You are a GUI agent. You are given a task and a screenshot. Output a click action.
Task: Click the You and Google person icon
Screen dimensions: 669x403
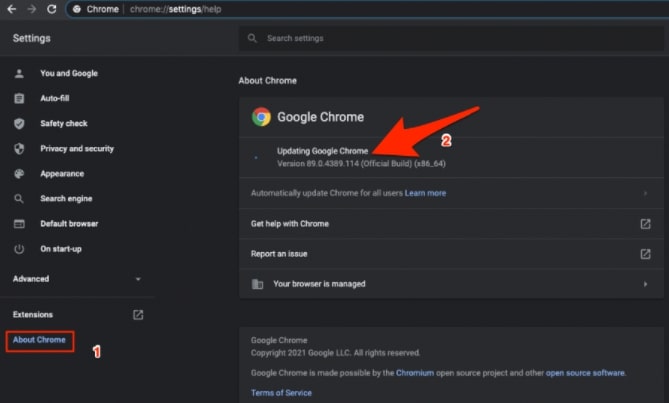(19, 73)
